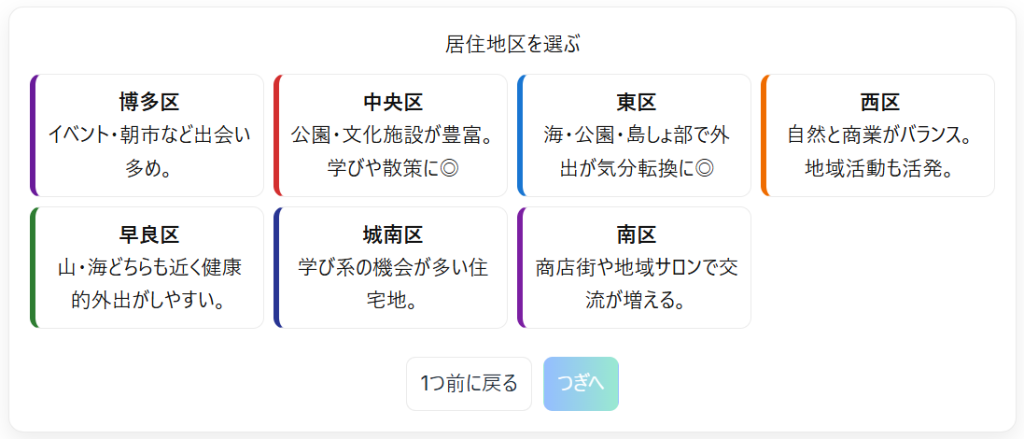Click the つぎへ next button
1024x439 pixels.
click(581, 384)
